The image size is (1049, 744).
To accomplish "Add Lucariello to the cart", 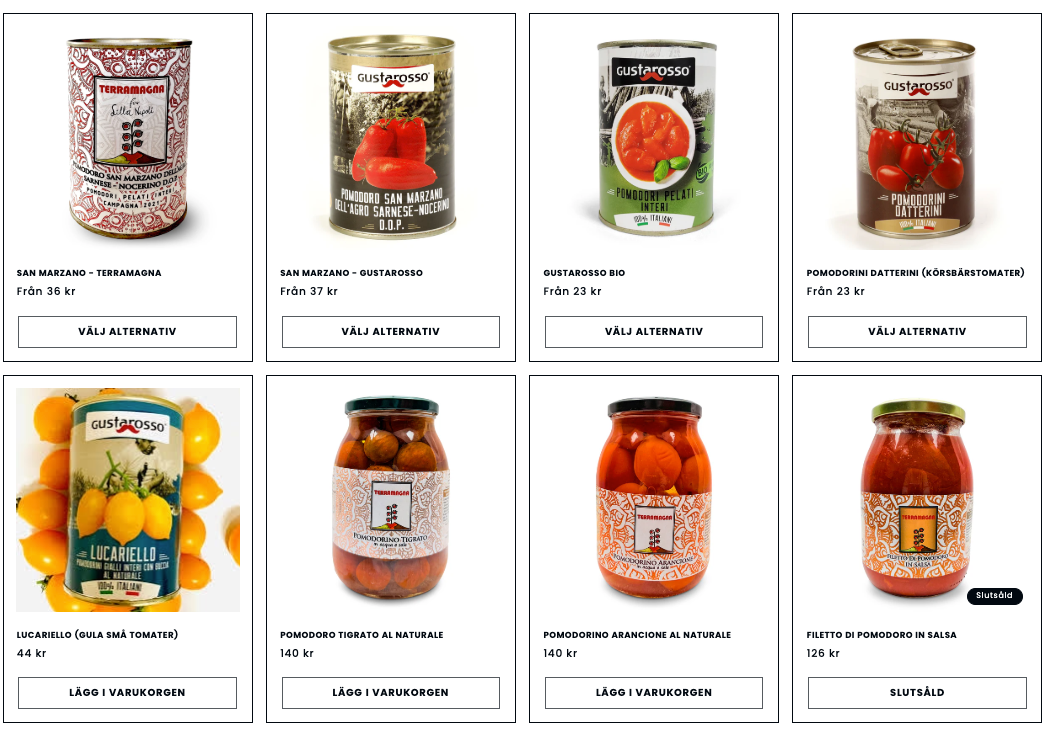I will (127, 692).
